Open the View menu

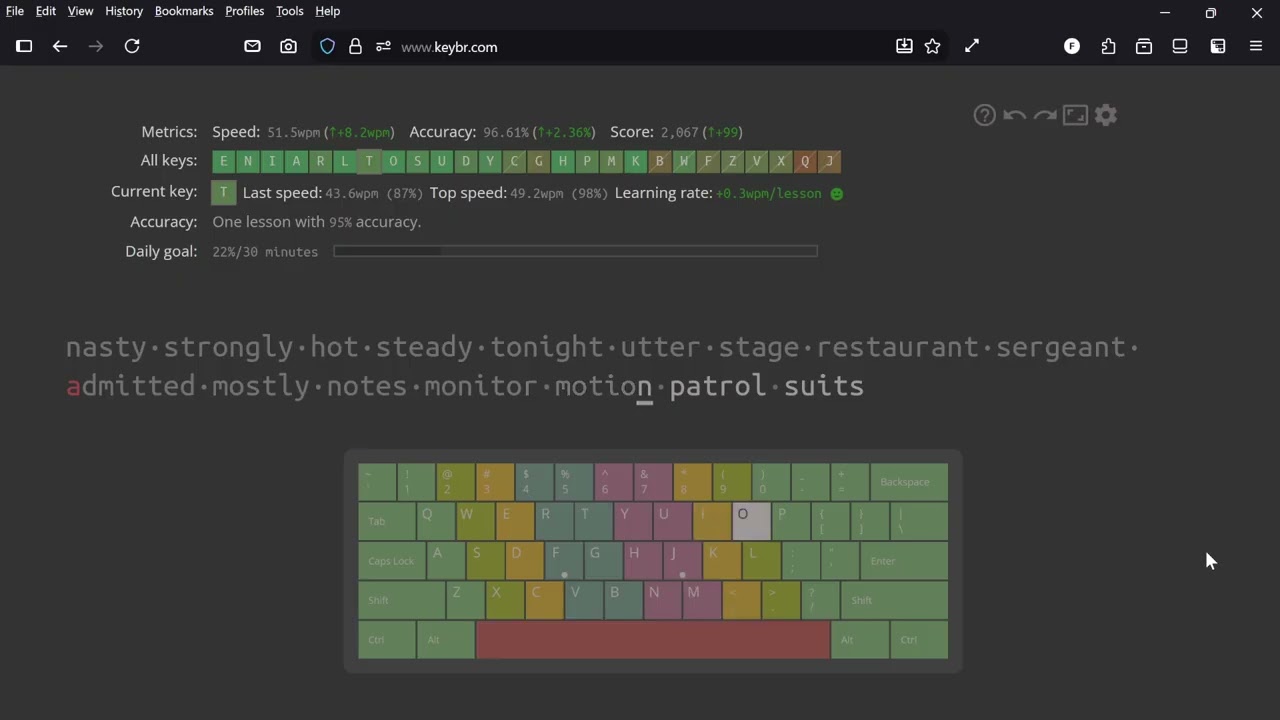click(80, 11)
